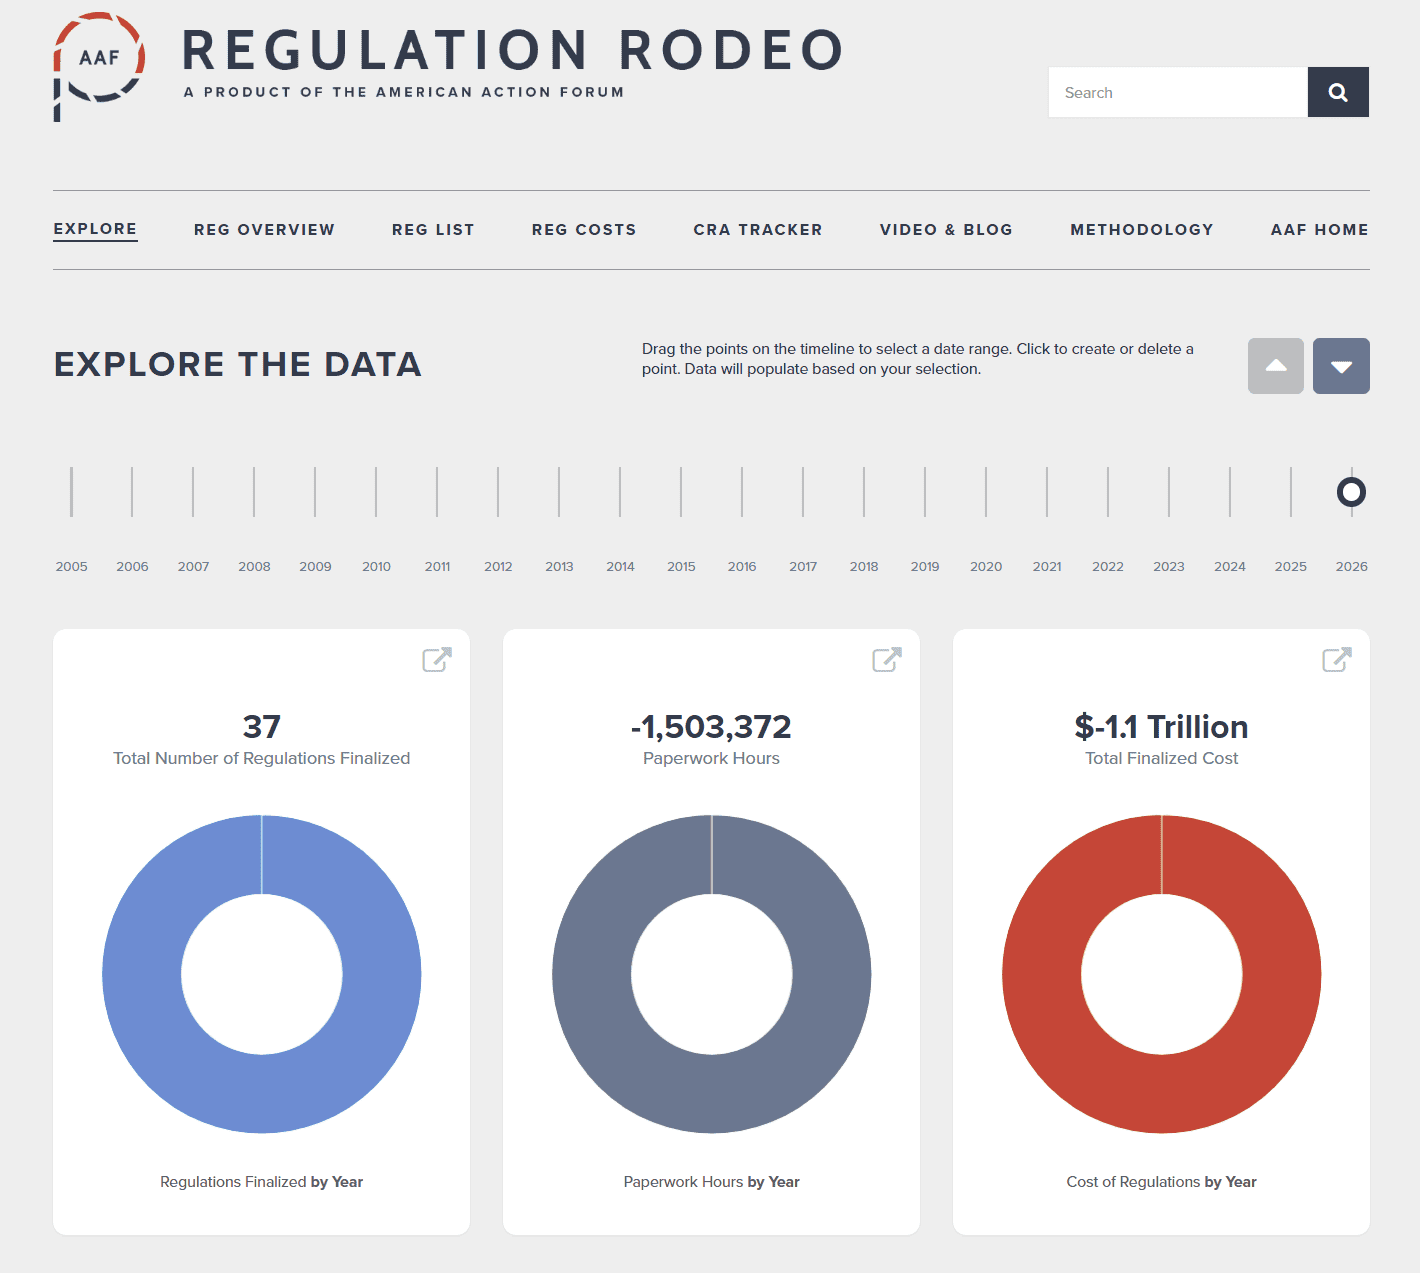Viewport: 1420px width, 1273px height.
Task: Go to AAF Home
Action: click(1319, 230)
